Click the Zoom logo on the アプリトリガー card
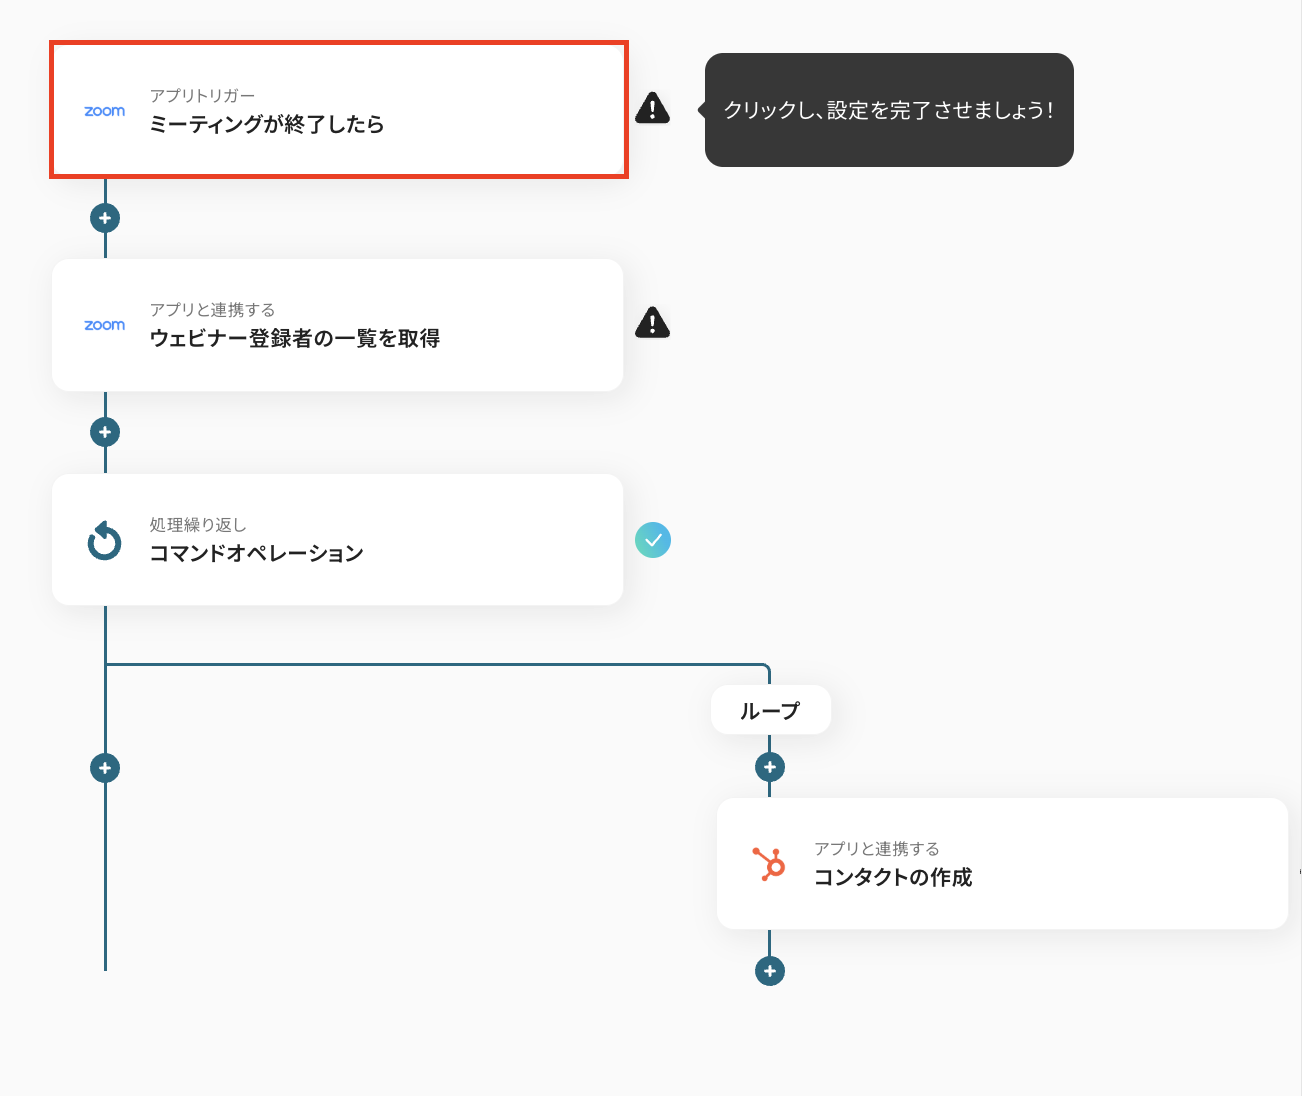Viewport: 1302px width, 1096px height. (105, 111)
